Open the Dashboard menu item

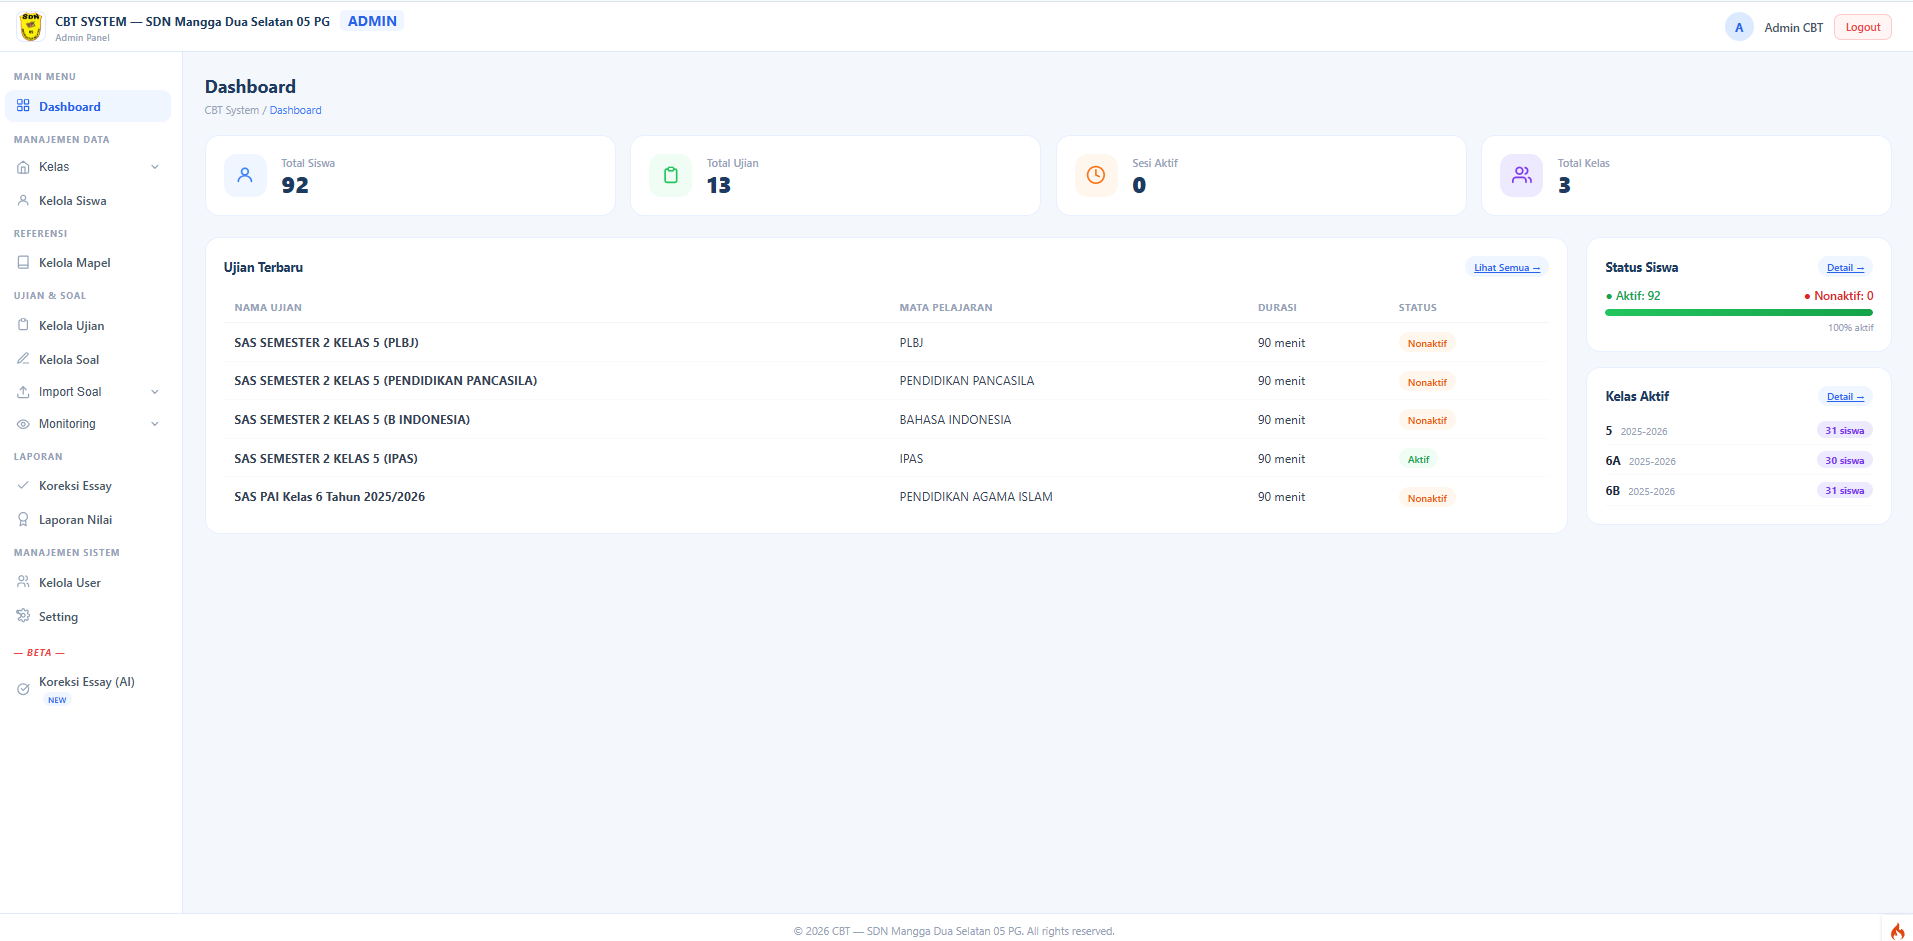pyautogui.click(x=88, y=106)
